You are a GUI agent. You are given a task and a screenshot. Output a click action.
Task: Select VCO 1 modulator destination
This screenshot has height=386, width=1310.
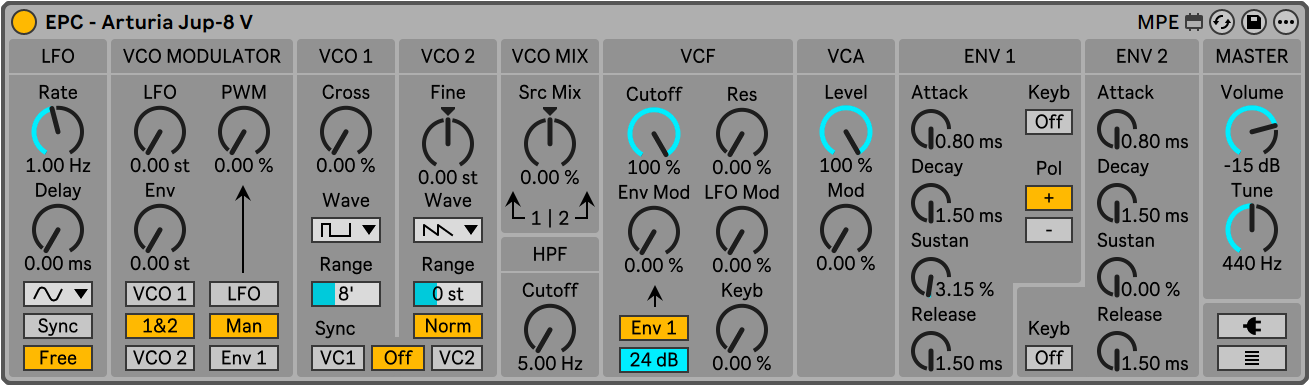(160, 294)
